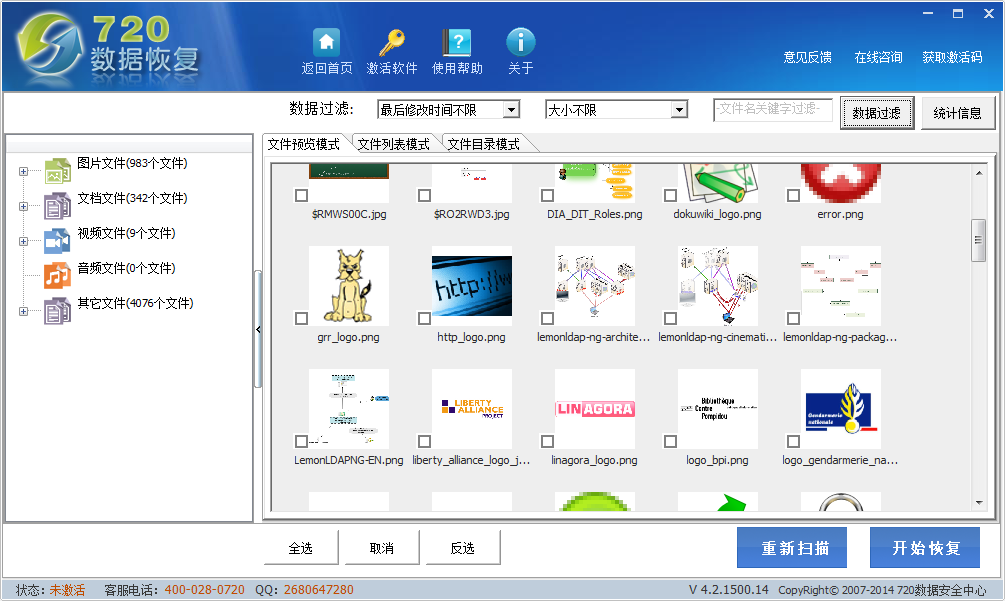Screen dimensions: 1005x601
Task: Switch to 文件预览模式 tab
Action: [x=303, y=144]
